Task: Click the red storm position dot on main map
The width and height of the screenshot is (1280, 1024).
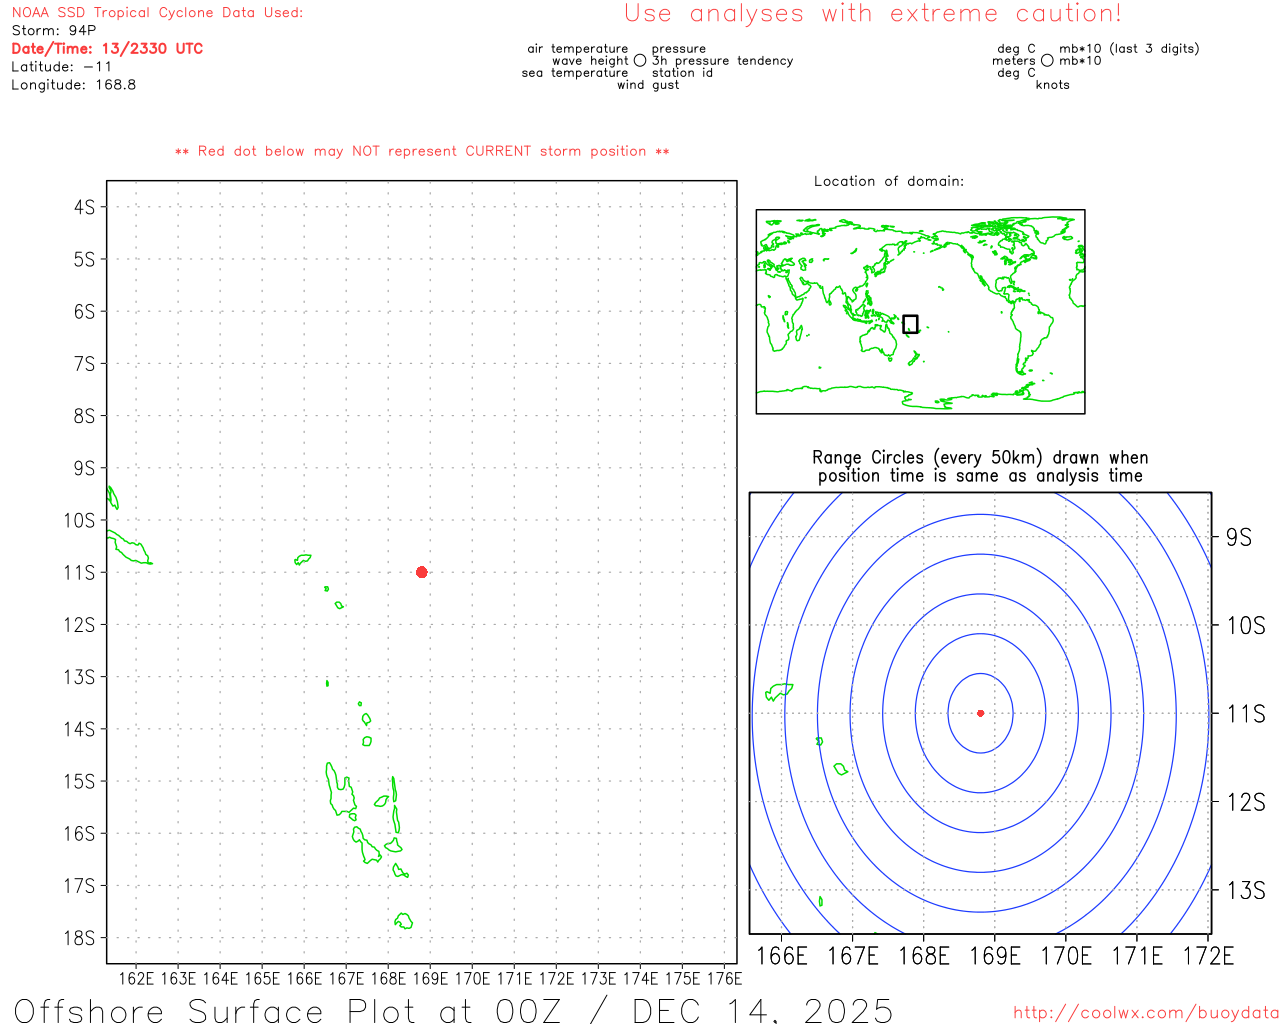Action: (421, 572)
